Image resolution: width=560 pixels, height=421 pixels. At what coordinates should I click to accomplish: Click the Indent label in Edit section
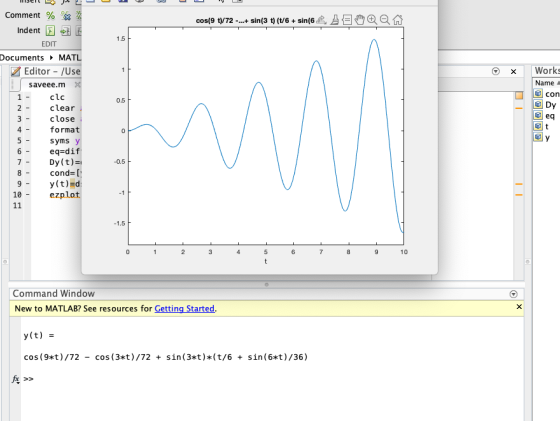[x=29, y=30]
